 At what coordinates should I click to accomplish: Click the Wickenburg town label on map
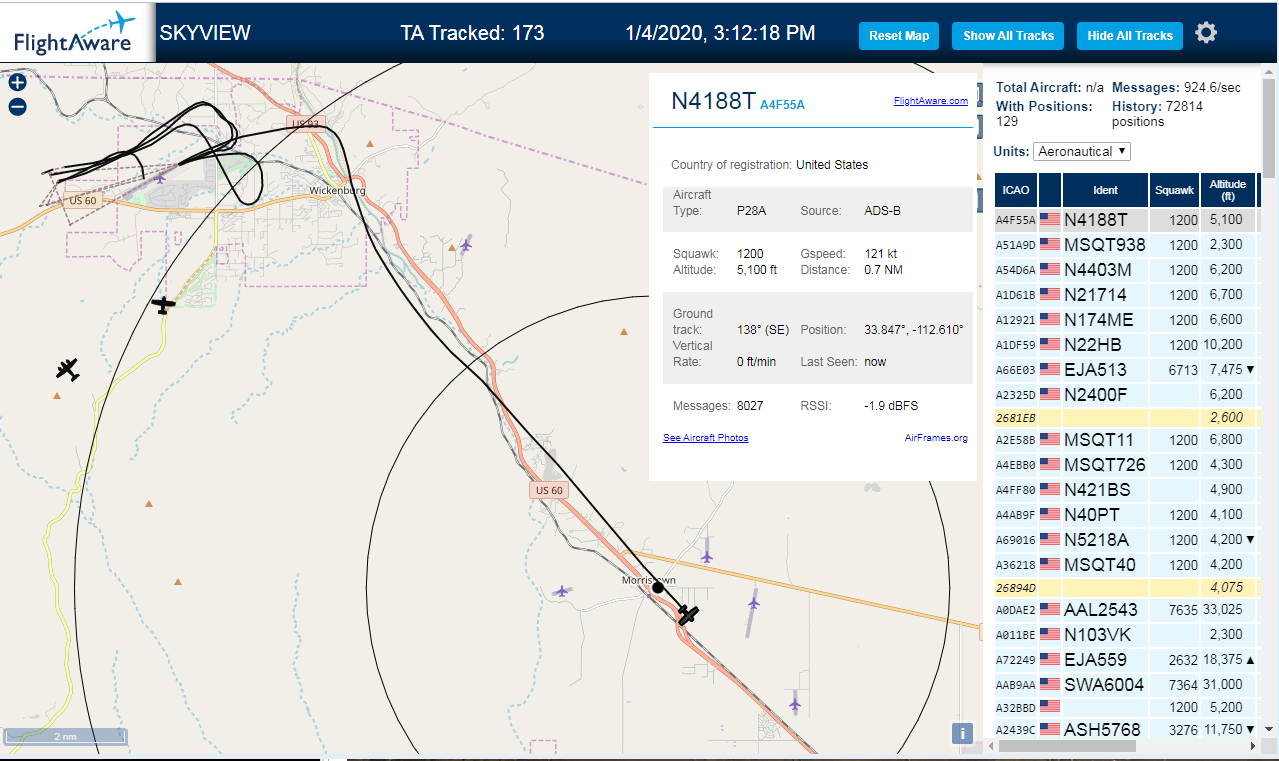pyautogui.click(x=337, y=190)
